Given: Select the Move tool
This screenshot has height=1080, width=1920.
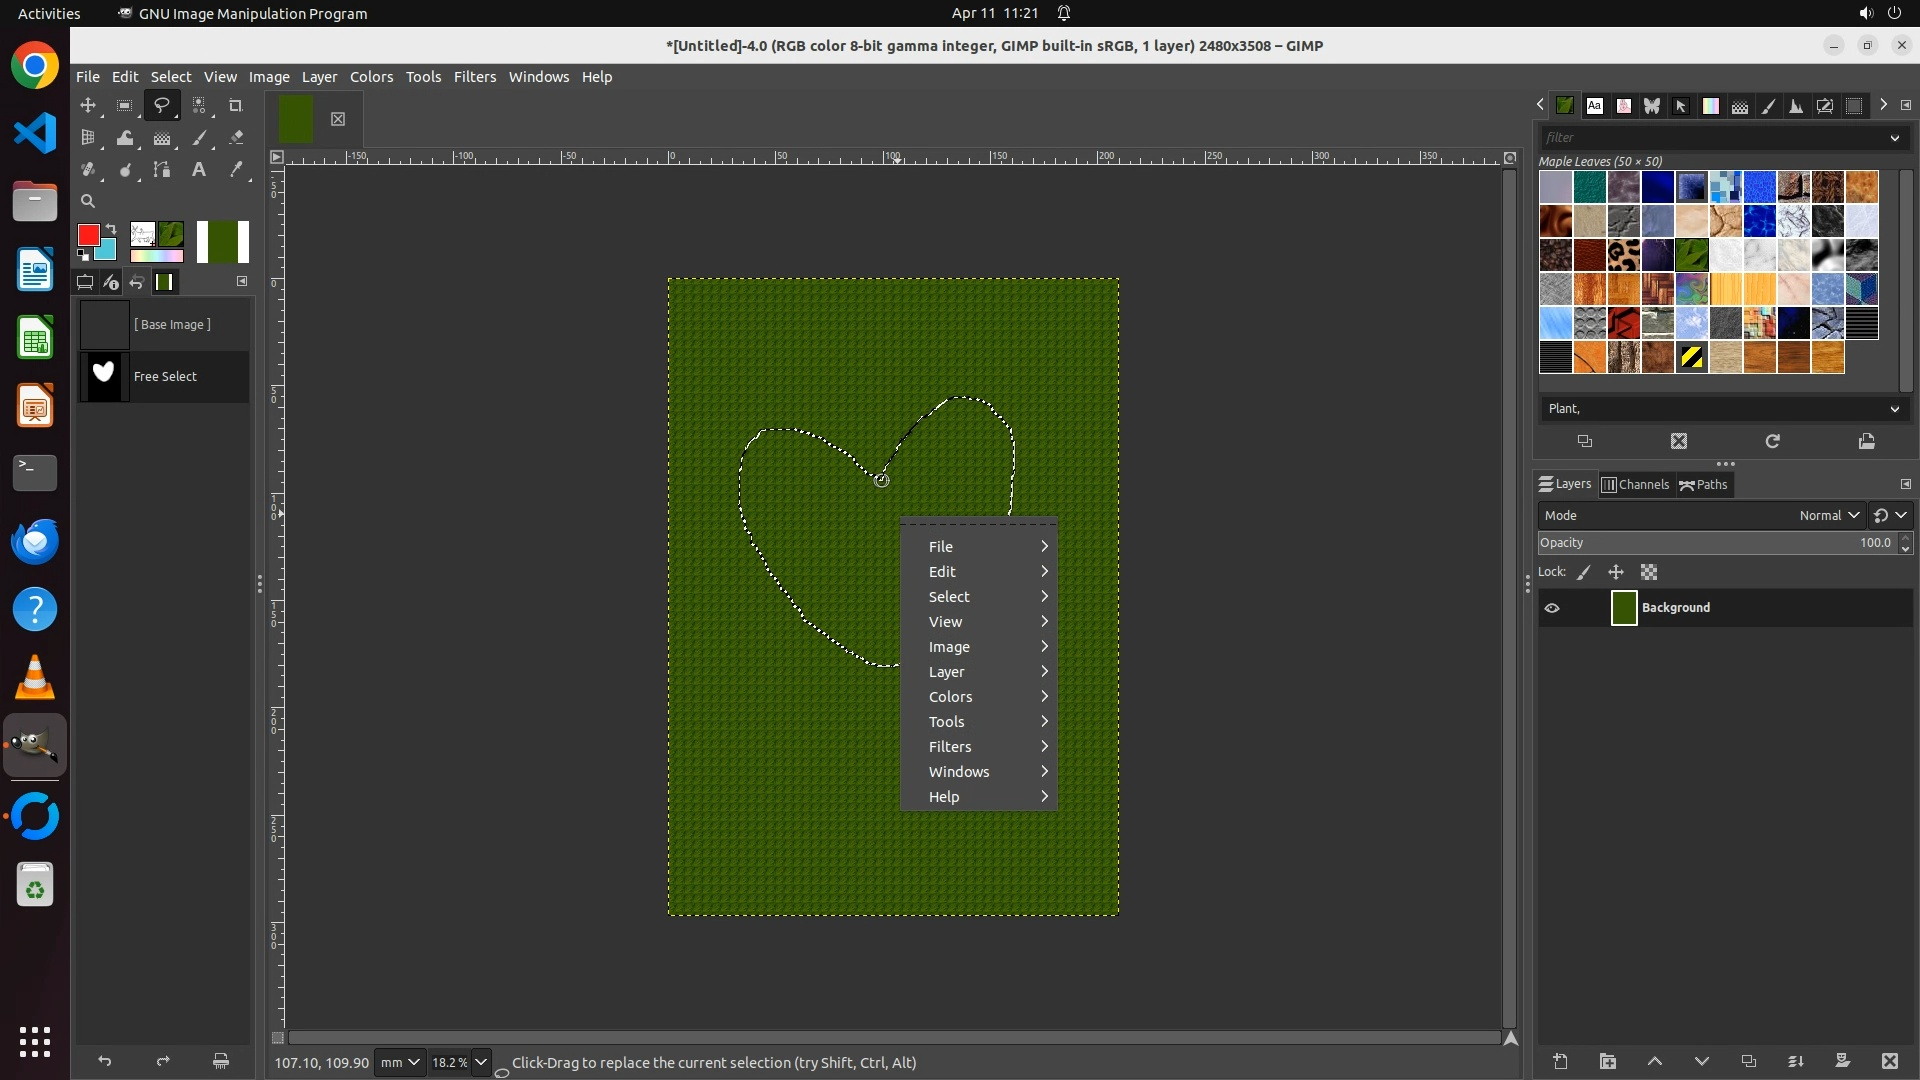Looking at the screenshot, I should tap(88, 105).
